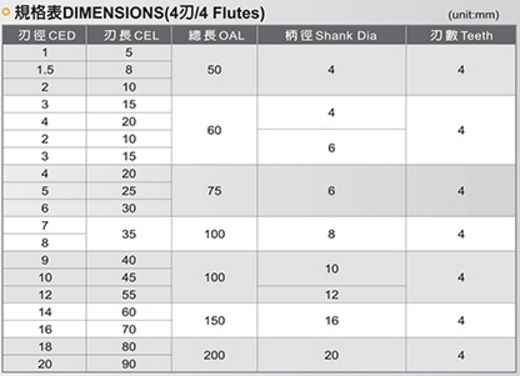The width and height of the screenshot is (520, 376).
Task: Select the Shank Dia cell showing 12
Action: point(331,295)
